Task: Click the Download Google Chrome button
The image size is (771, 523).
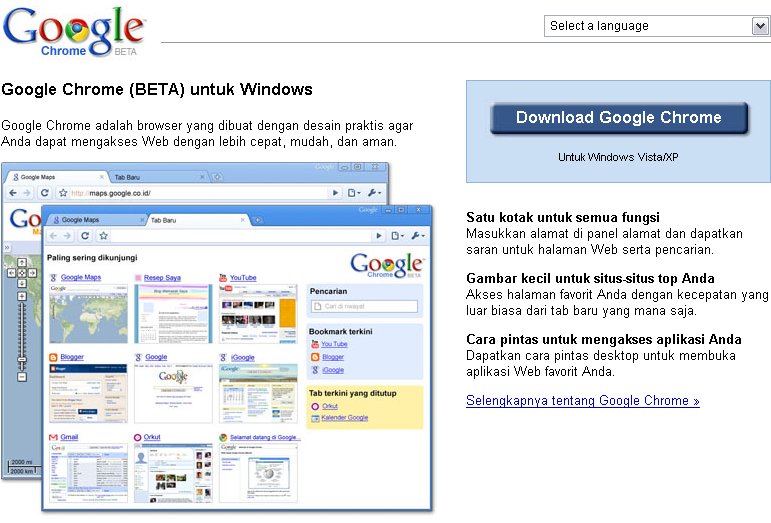Action: pos(619,117)
